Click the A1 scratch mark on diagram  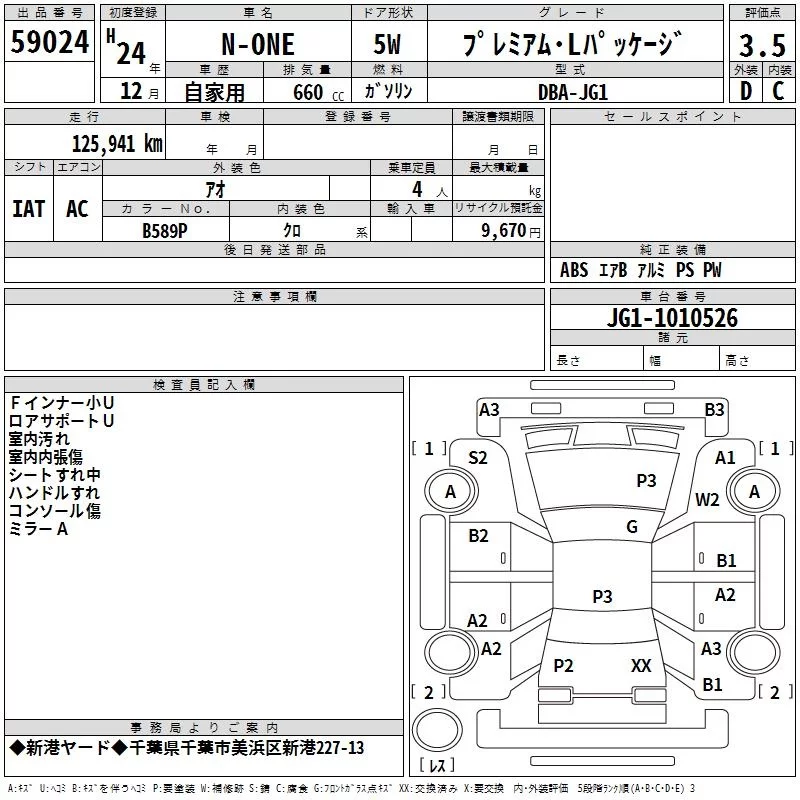tap(725, 458)
